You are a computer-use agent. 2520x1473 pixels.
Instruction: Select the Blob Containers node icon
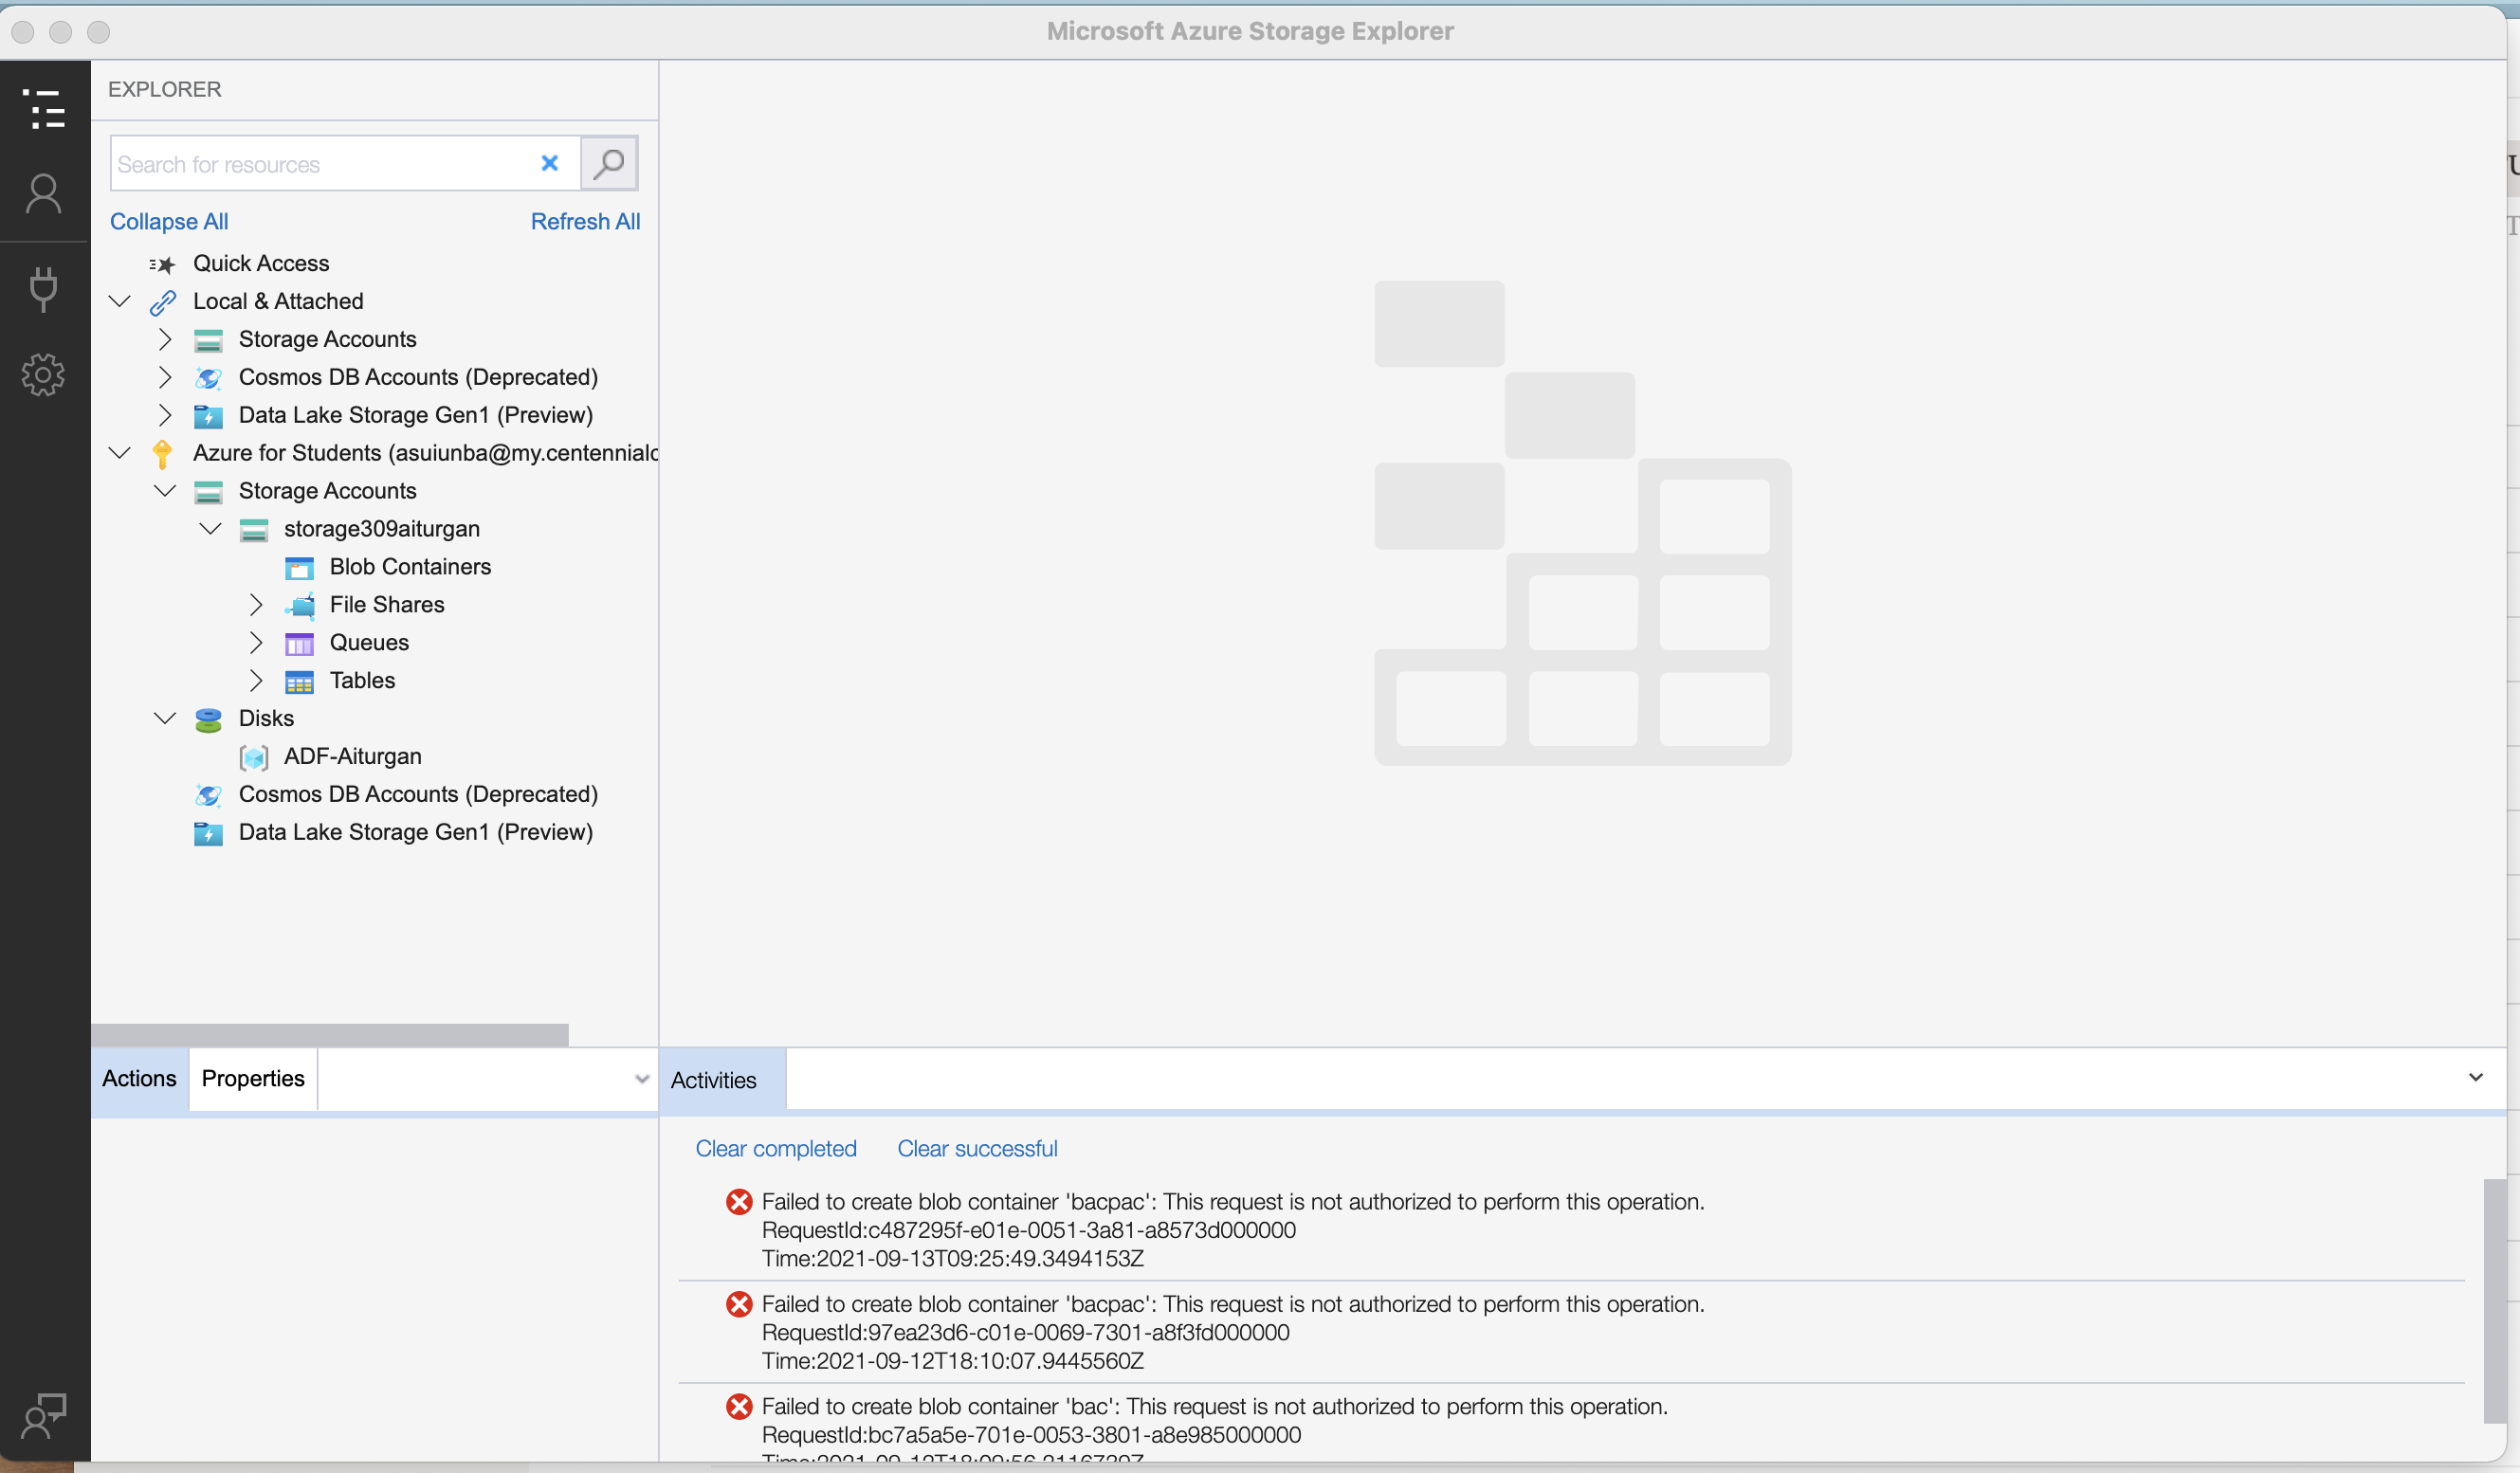[x=299, y=567]
